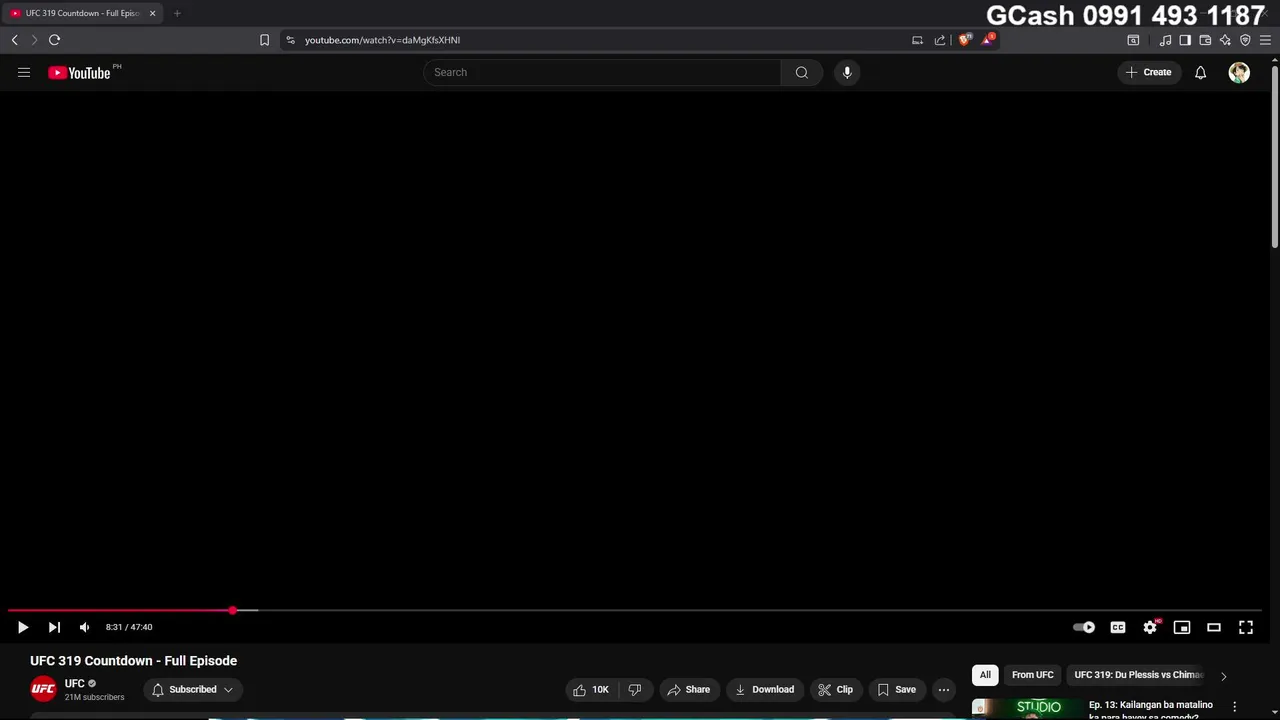This screenshot has height=720, width=1280.
Task: Open more actions three-dot menu
Action: (x=944, y=689)
